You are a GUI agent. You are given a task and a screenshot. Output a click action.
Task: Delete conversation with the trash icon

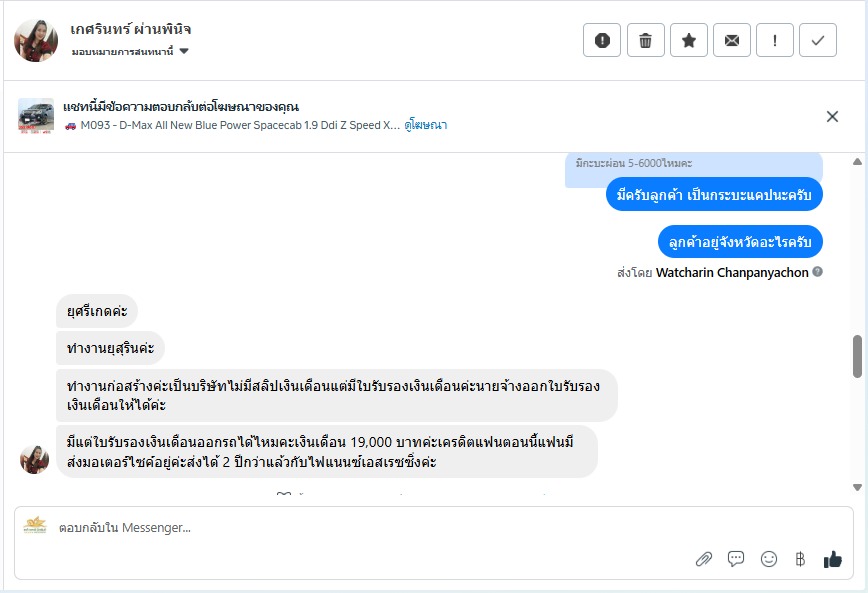pyautogui.click(x=646, y=40)
